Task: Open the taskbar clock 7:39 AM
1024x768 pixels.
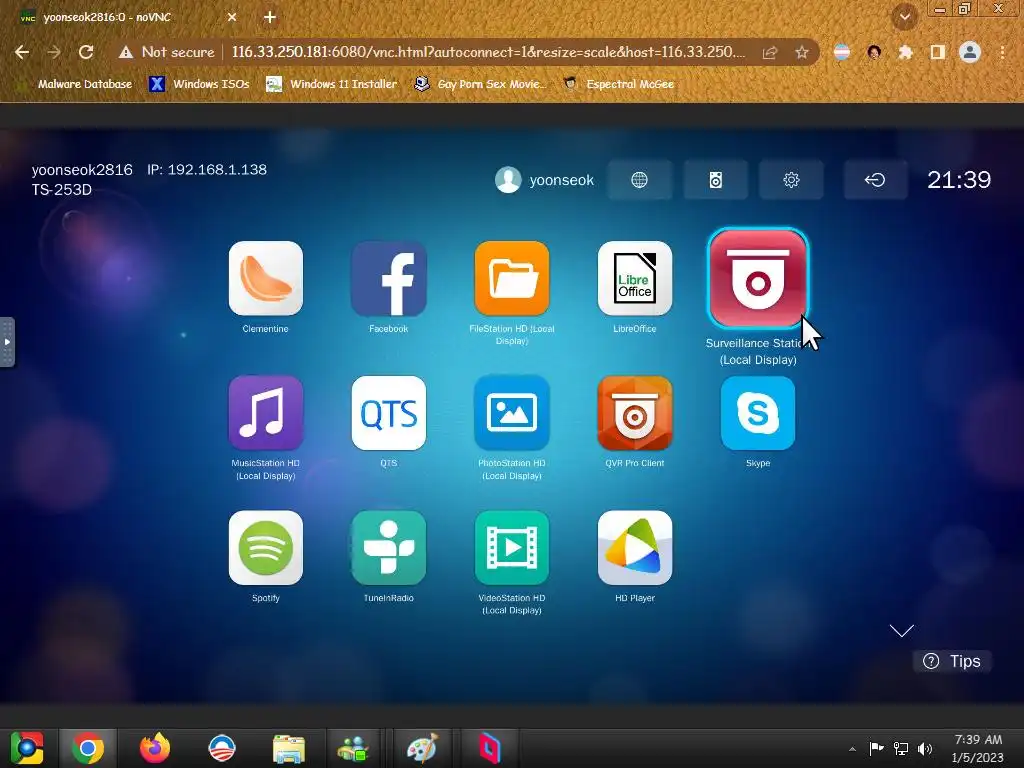Action: pos(978,748)
